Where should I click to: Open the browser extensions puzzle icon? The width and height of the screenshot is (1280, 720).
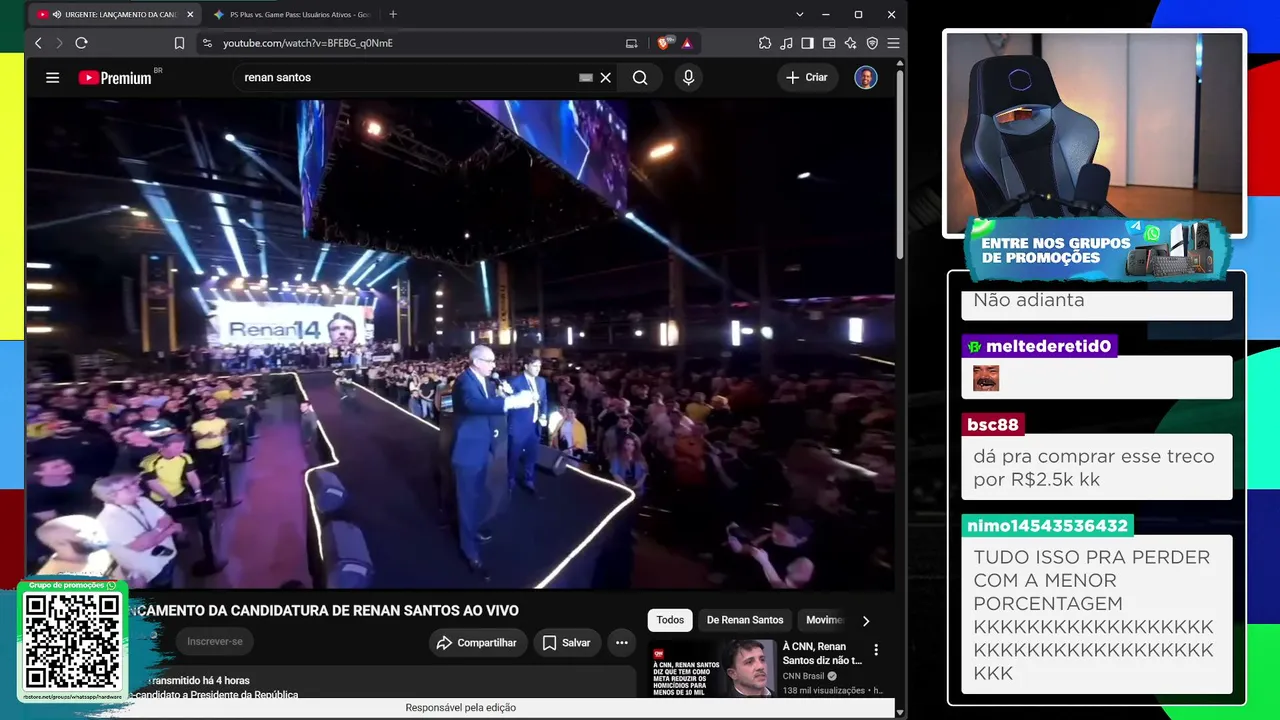765,43
